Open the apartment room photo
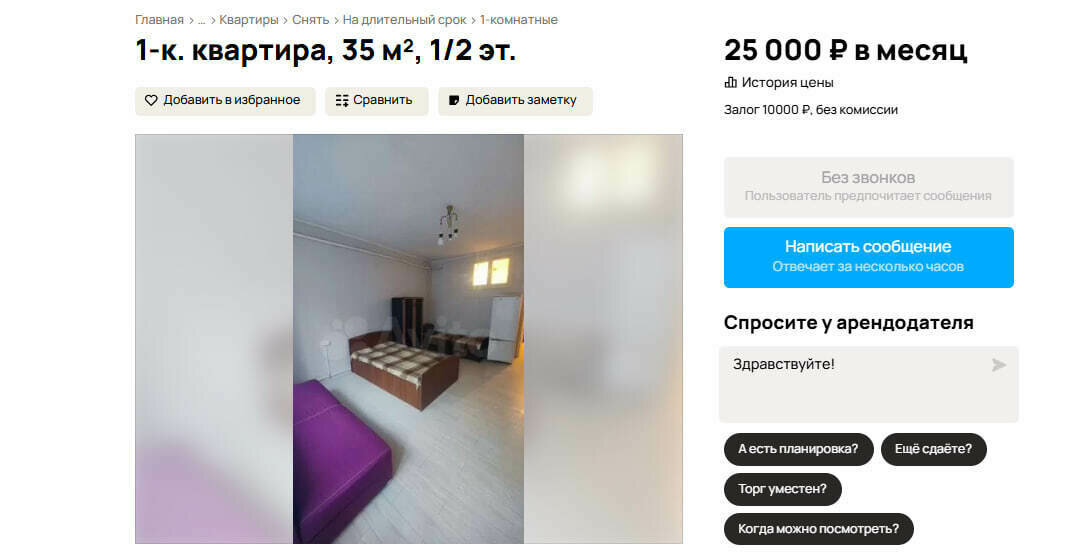This screenshot has height=560, width=1080. pyautogui.click(x=408, y=339)
